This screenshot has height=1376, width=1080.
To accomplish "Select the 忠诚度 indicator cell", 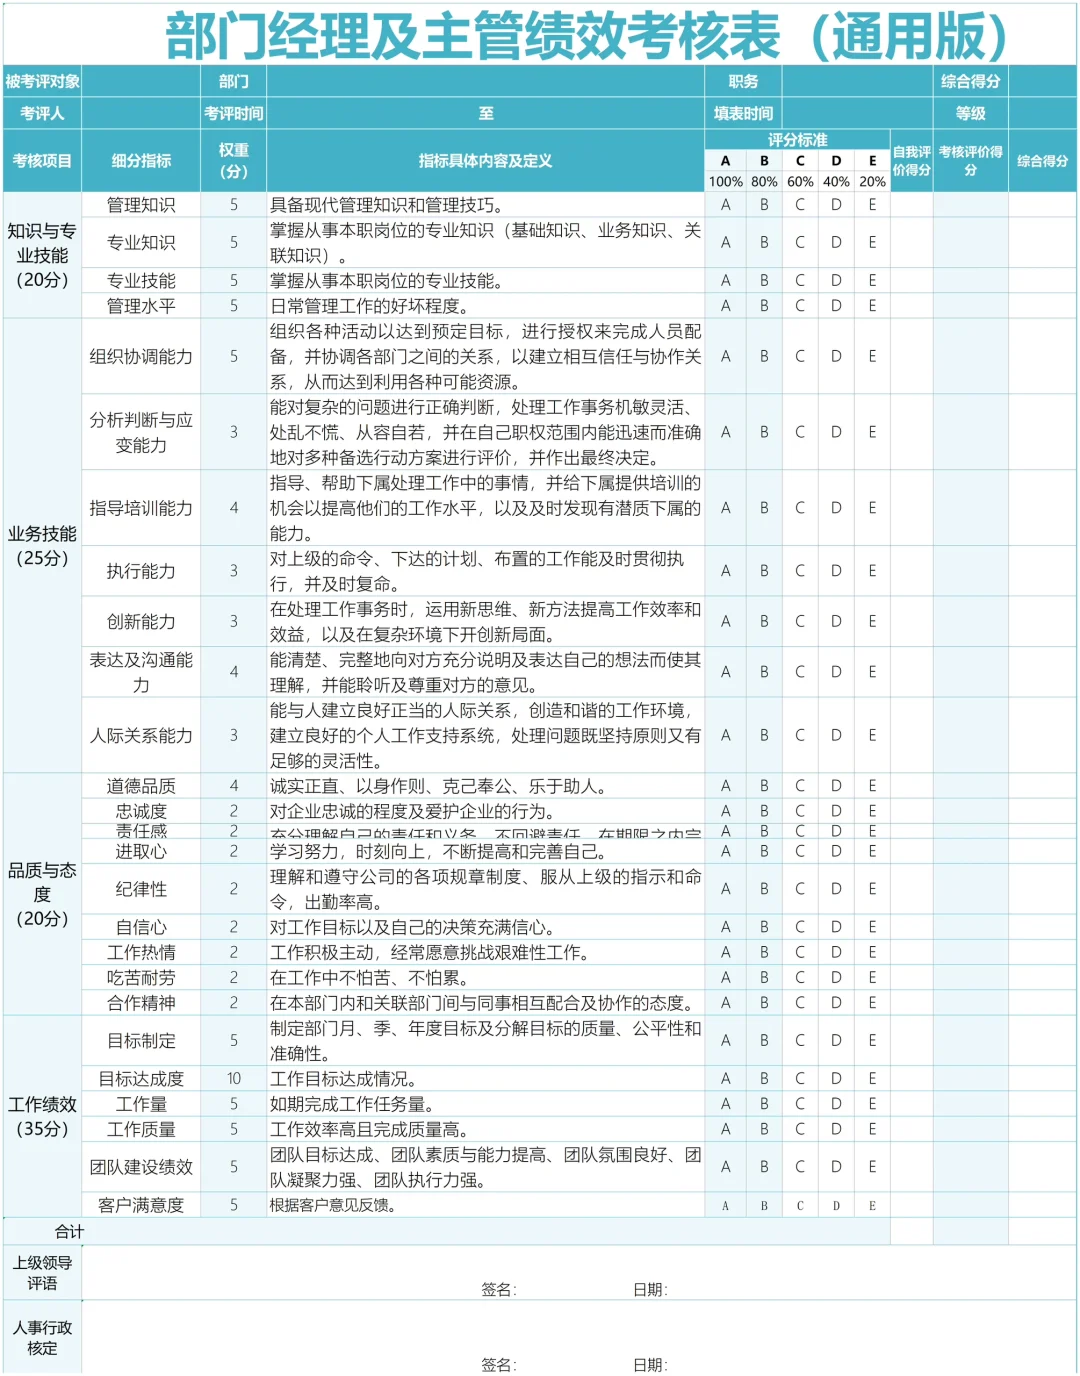I will [141, 811].
